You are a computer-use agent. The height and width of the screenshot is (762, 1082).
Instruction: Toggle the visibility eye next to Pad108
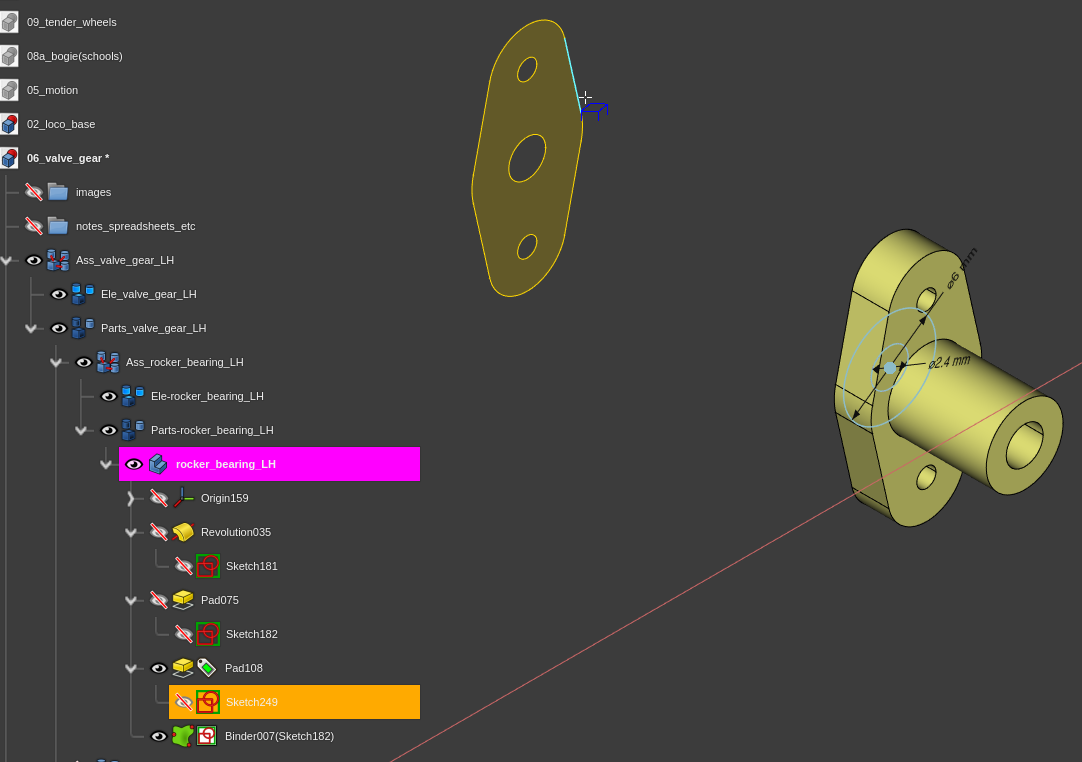point(158,668)
